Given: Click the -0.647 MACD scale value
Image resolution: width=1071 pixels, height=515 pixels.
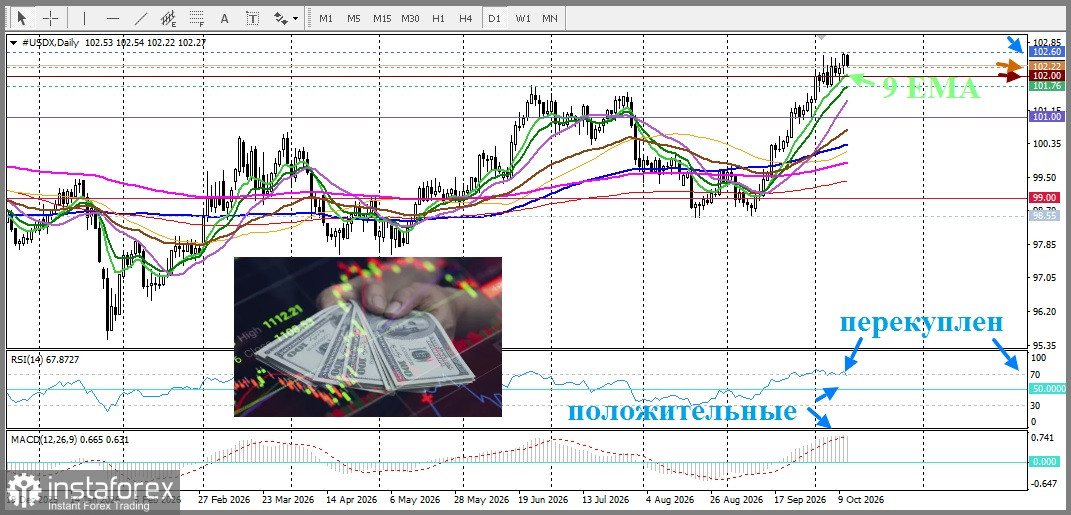Looking at the screenshot, I should point(1044,484).
